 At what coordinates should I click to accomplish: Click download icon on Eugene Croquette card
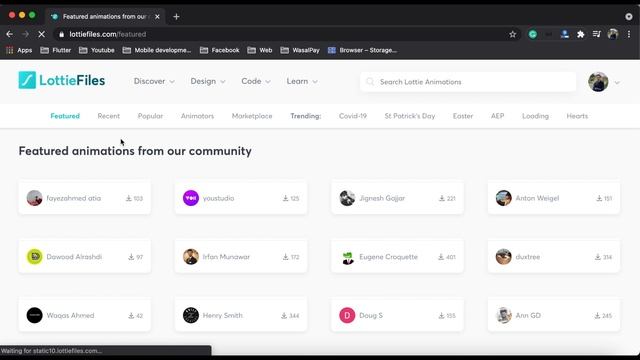(x=441, y=257)
